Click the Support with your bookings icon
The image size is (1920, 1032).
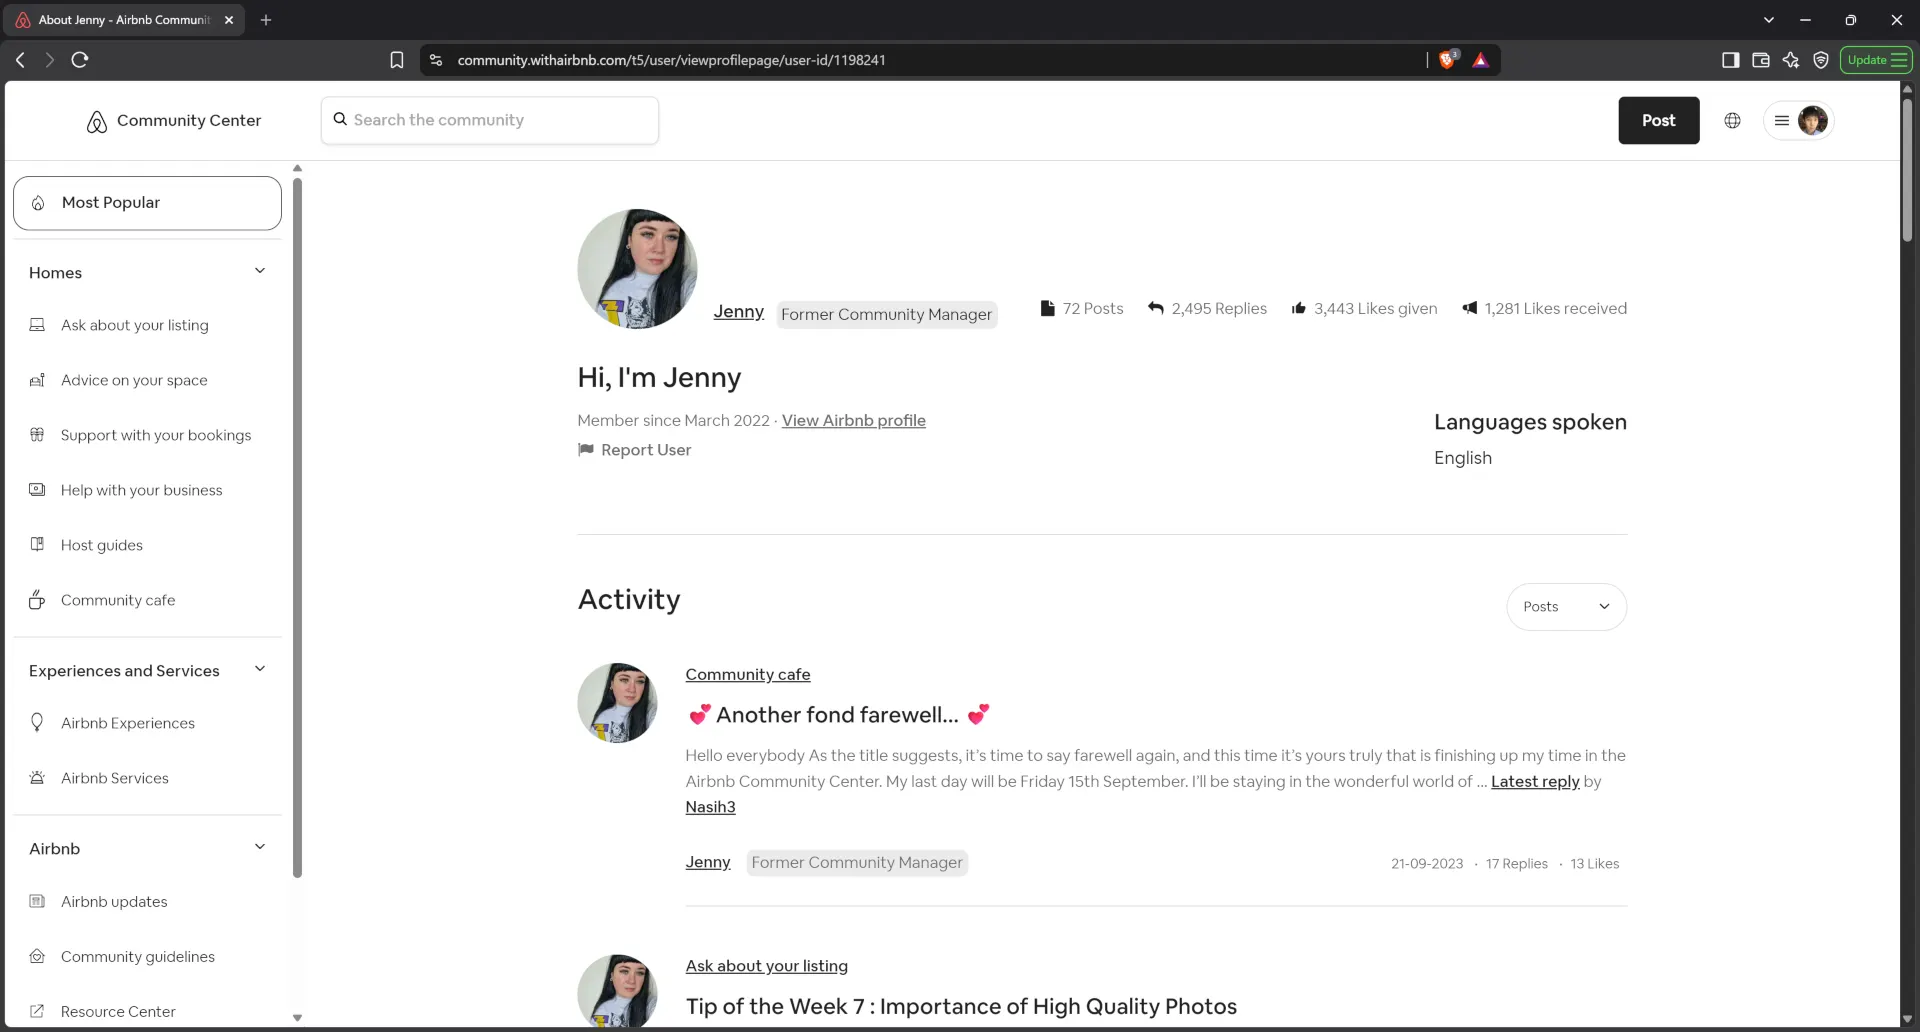tap(37, 435)
